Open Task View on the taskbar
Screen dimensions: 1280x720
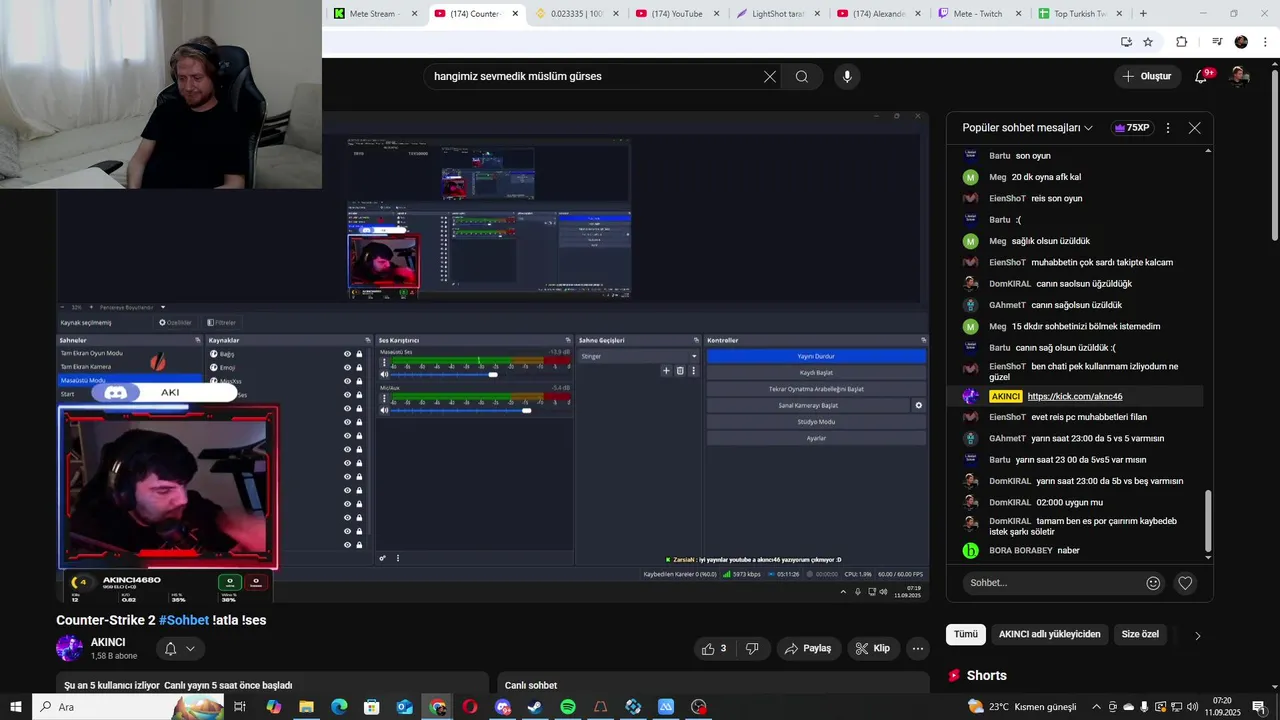point(240,707)
